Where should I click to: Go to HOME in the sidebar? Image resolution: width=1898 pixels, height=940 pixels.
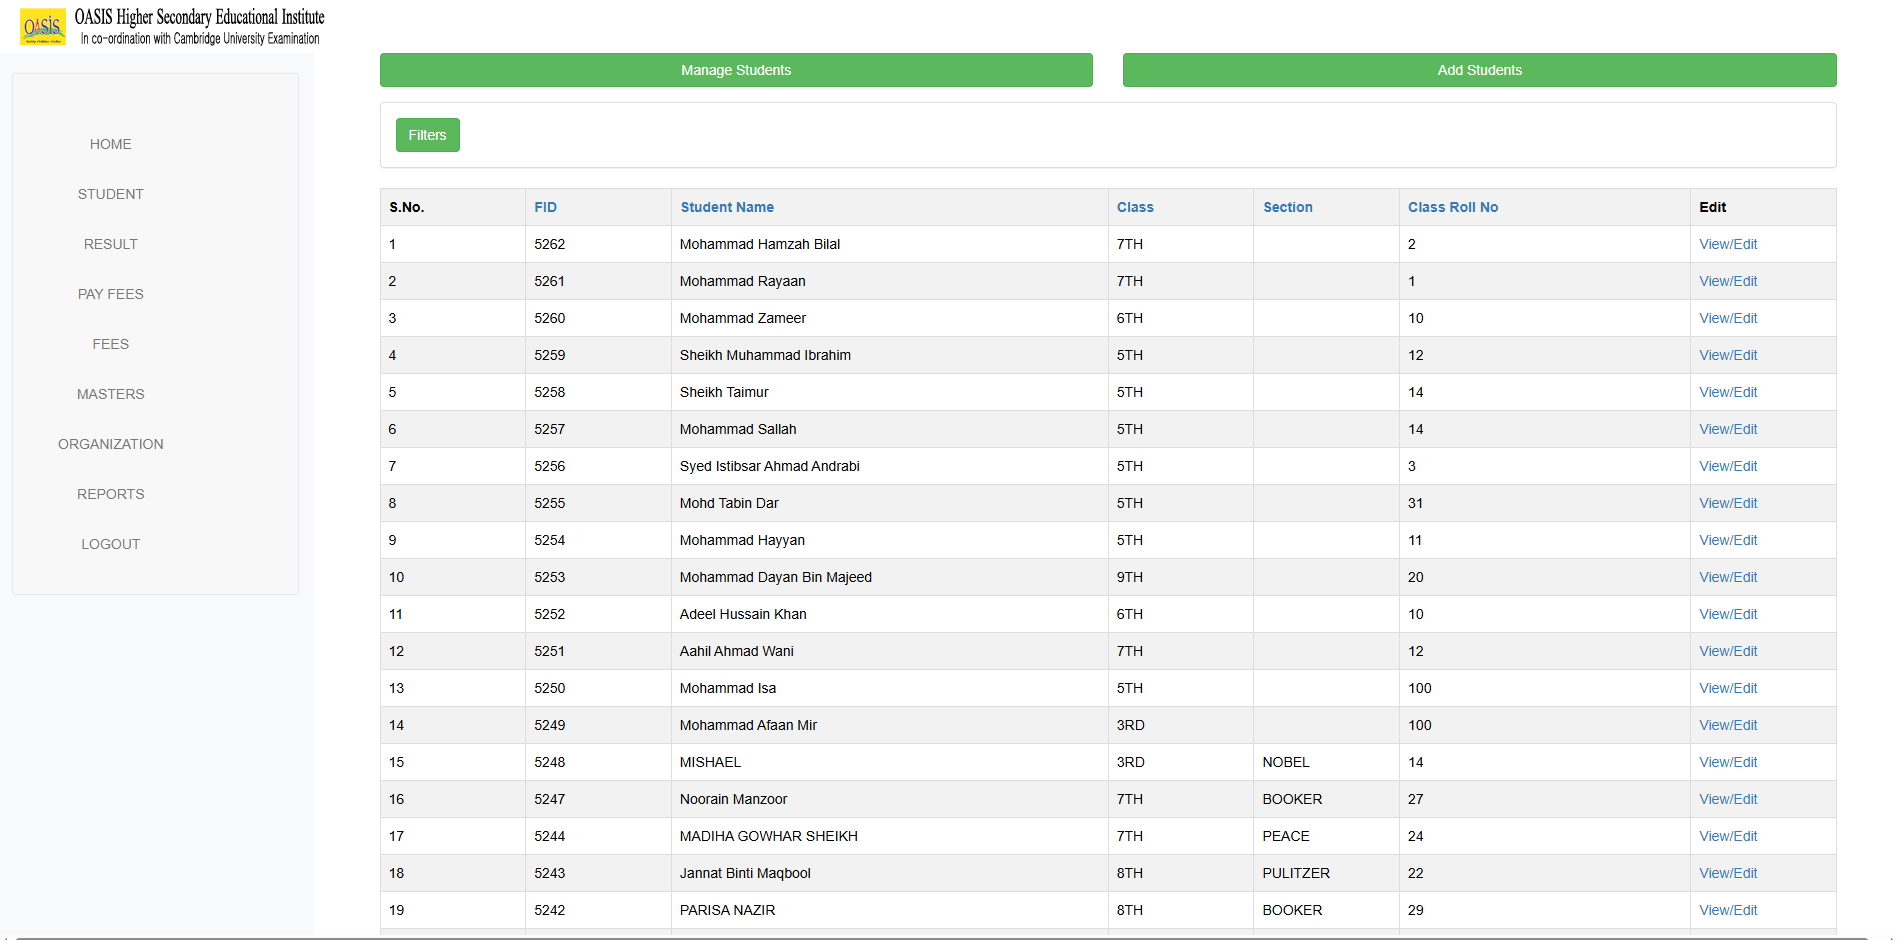point(110,144)
